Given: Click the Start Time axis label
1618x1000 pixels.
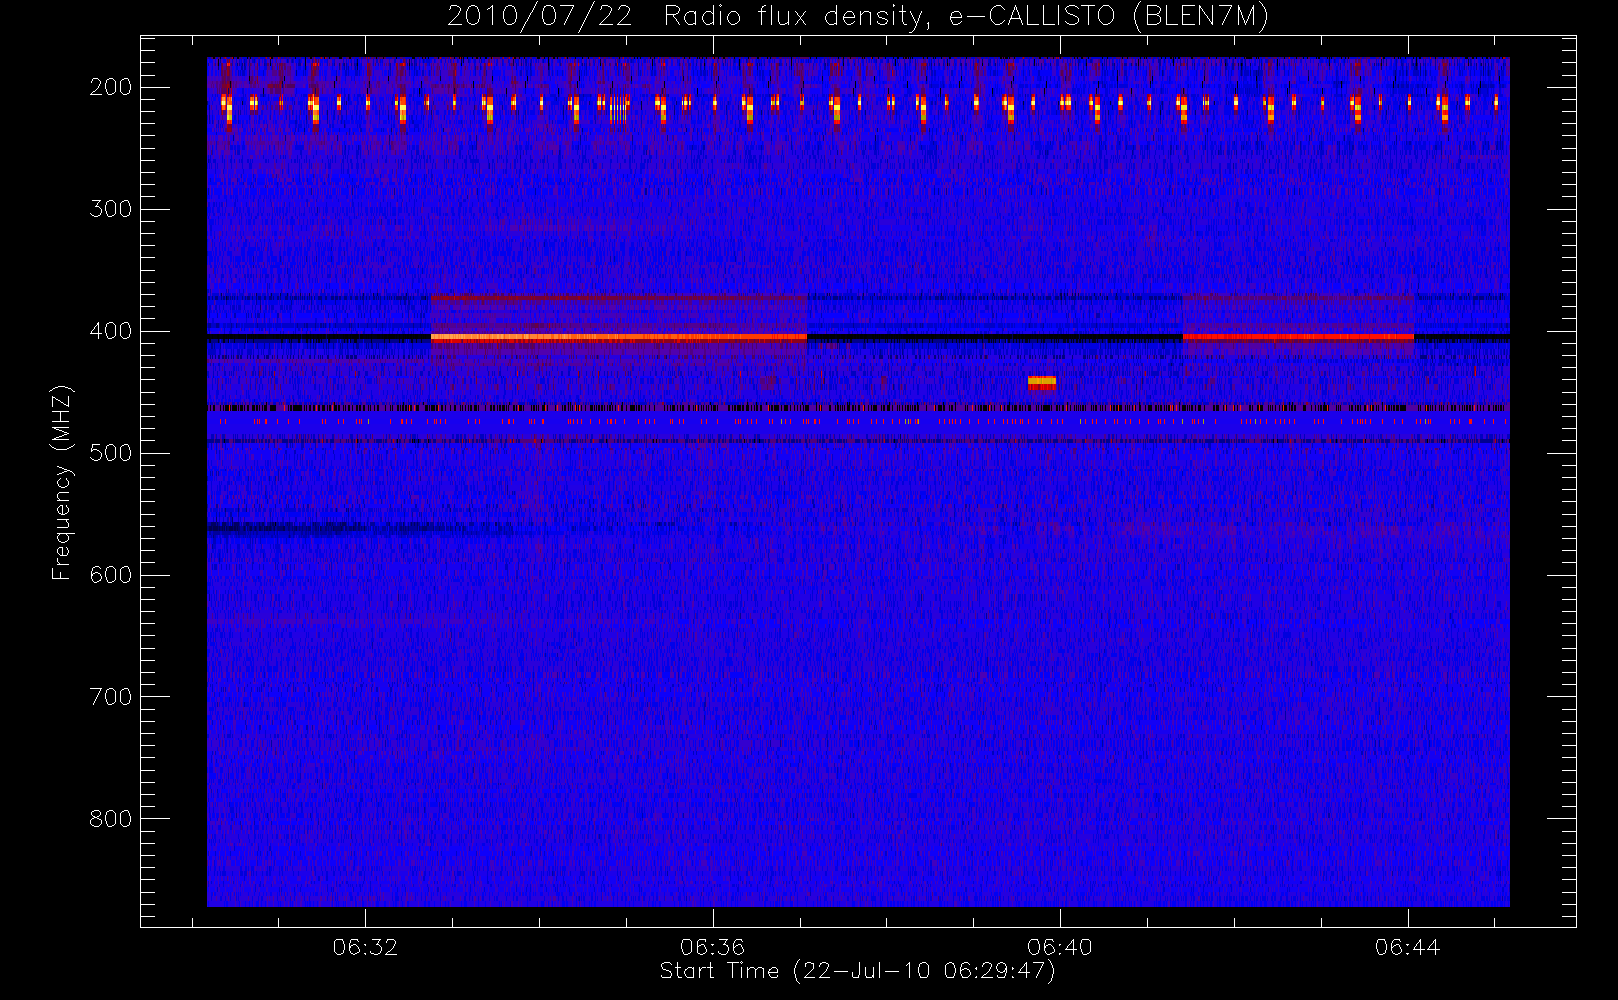Looking at the screenshot, I should pyautogui.click(x=857, y=971).
